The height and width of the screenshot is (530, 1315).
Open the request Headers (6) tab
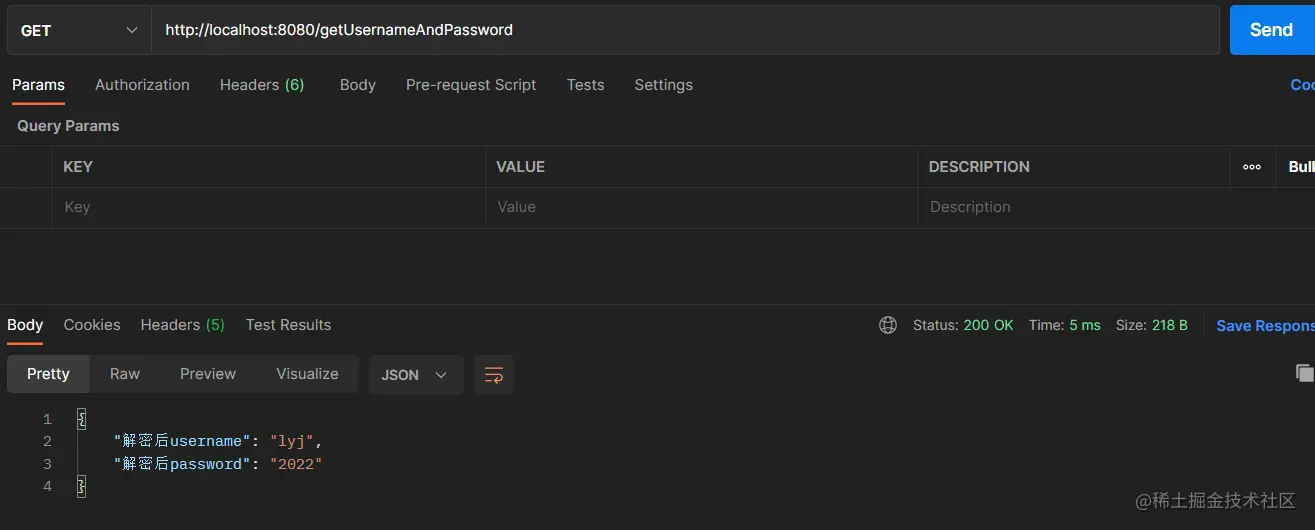(261, 85)
